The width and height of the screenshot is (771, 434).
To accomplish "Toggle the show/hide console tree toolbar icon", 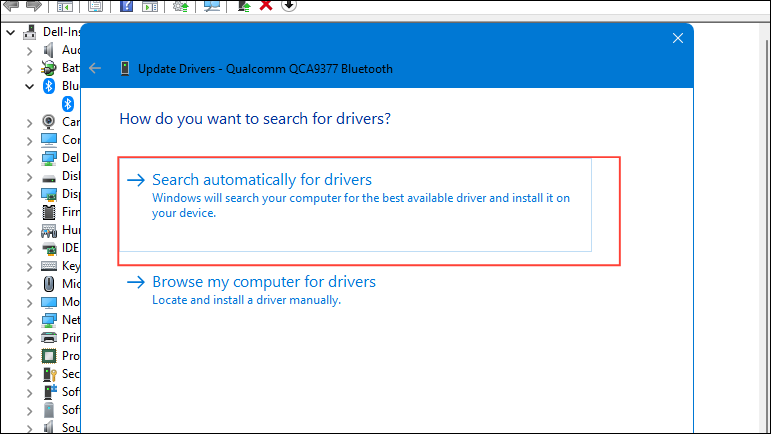I will click(64, 6).
